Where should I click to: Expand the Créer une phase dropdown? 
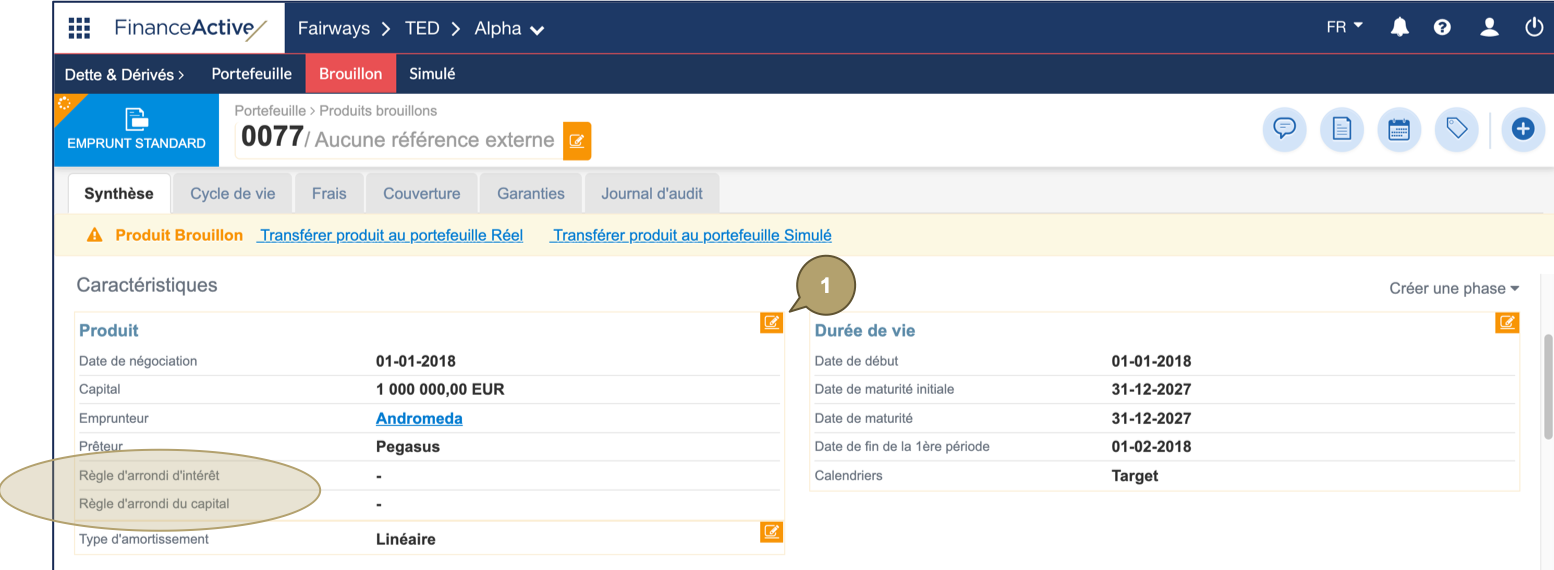click(x=1454, y=288)
